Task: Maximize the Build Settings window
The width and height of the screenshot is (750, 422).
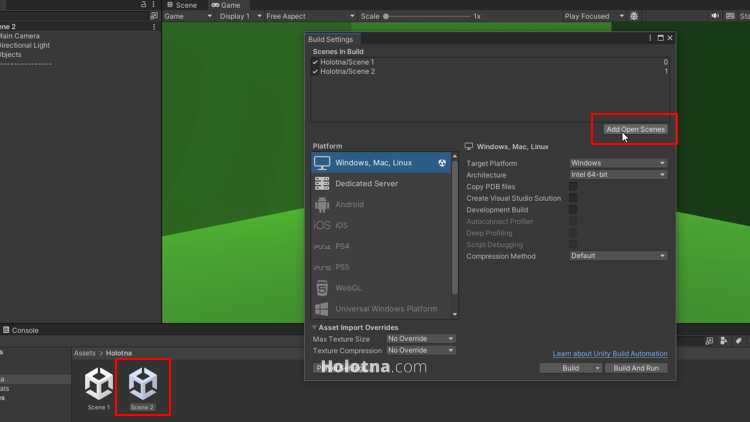Action: coord(661,38)
